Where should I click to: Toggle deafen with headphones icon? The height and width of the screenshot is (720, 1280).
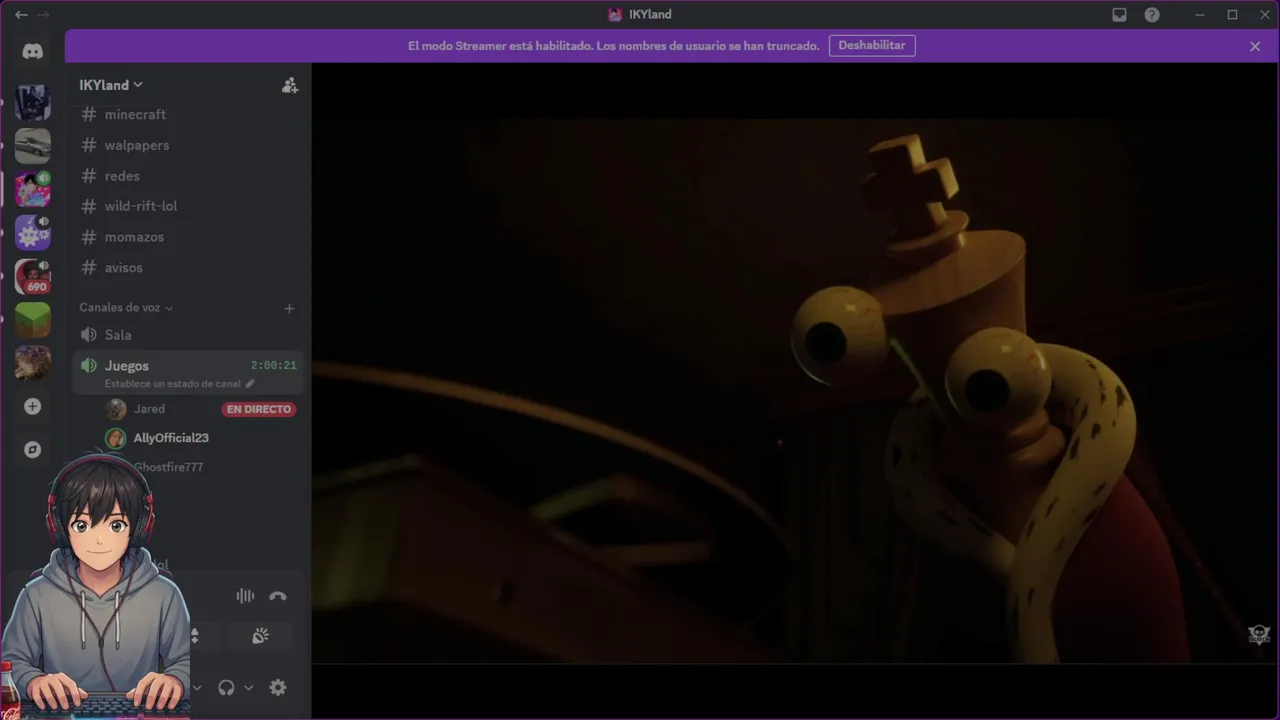(226, 687)
